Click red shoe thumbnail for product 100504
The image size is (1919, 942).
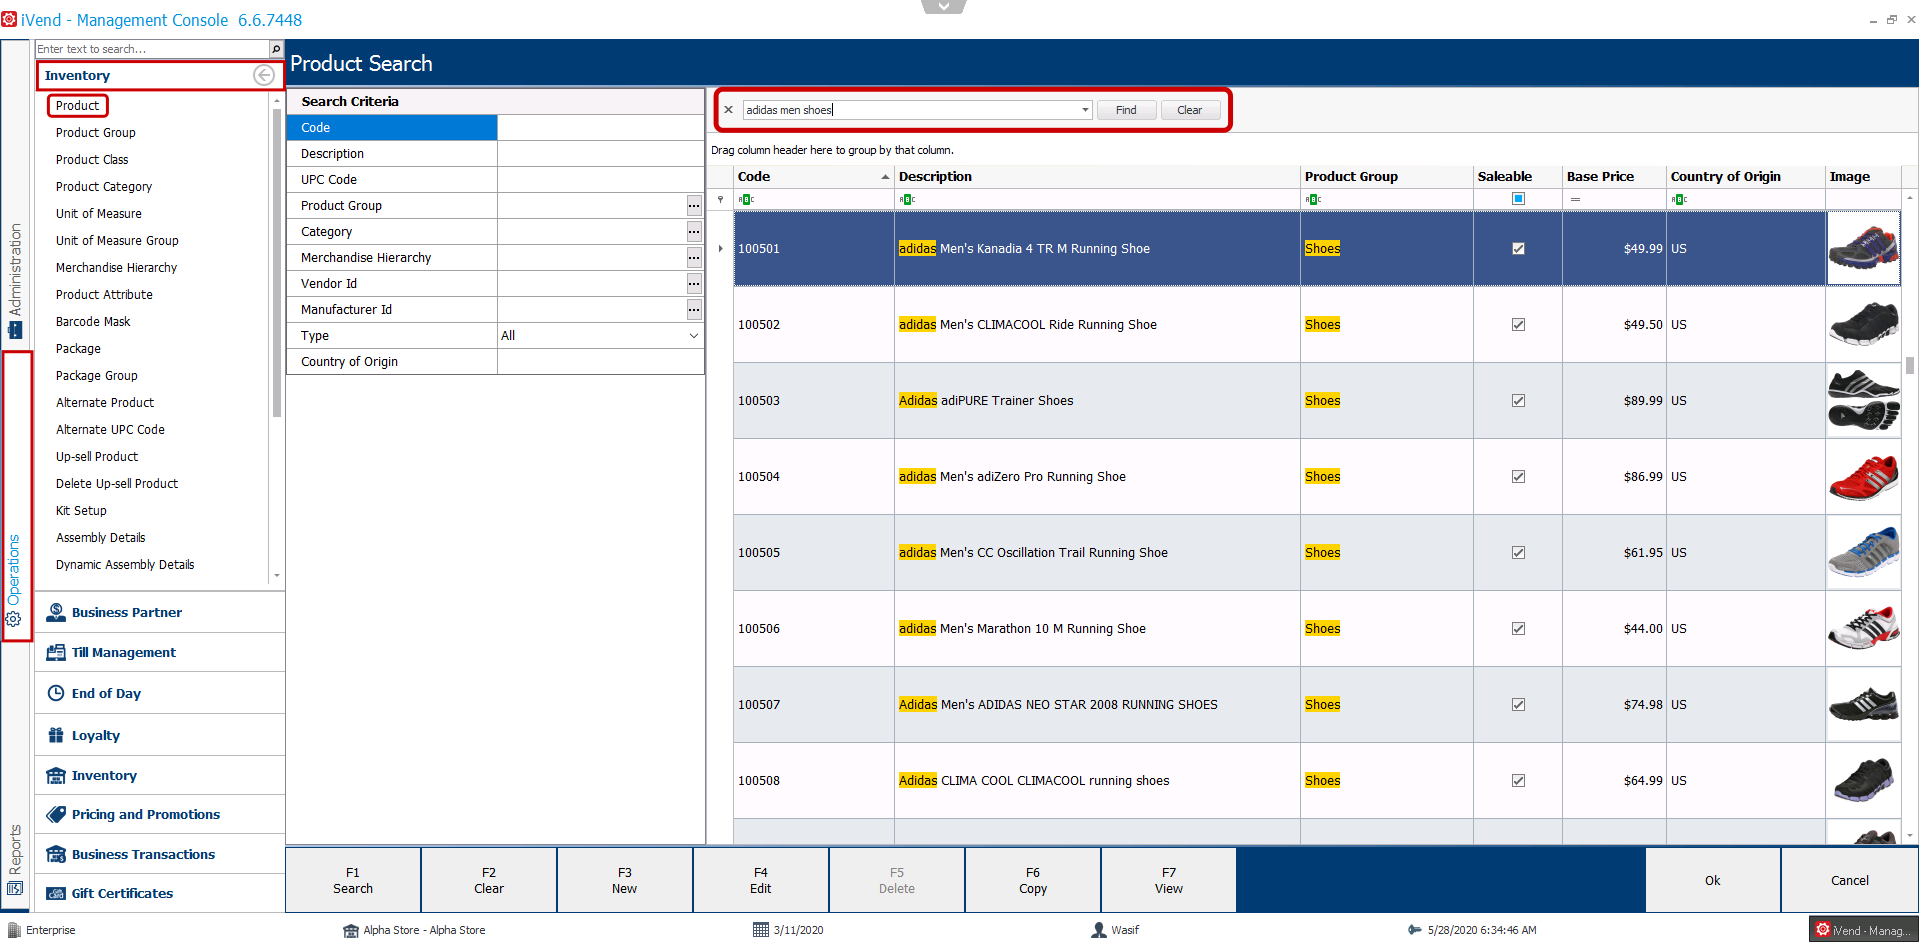[1863, 477]
